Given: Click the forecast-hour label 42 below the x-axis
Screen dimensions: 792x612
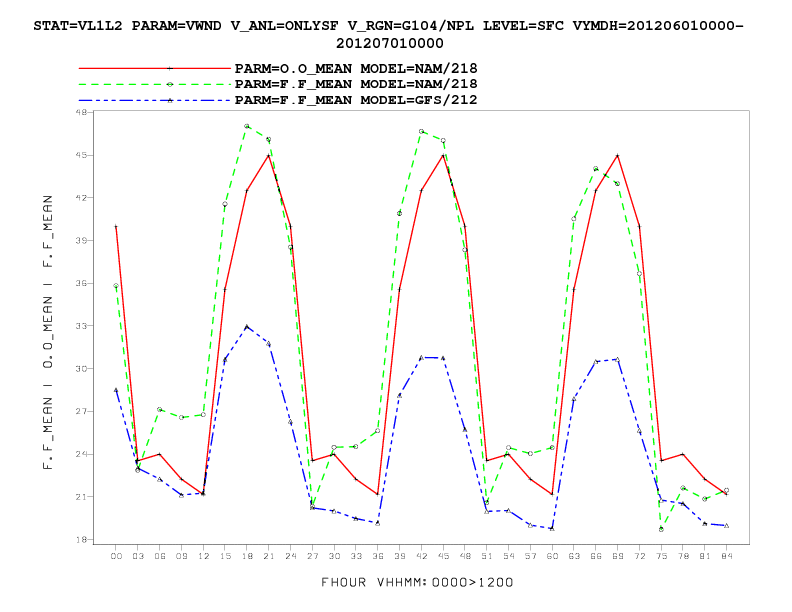Looking at the screenshot, I should point(421,556).
